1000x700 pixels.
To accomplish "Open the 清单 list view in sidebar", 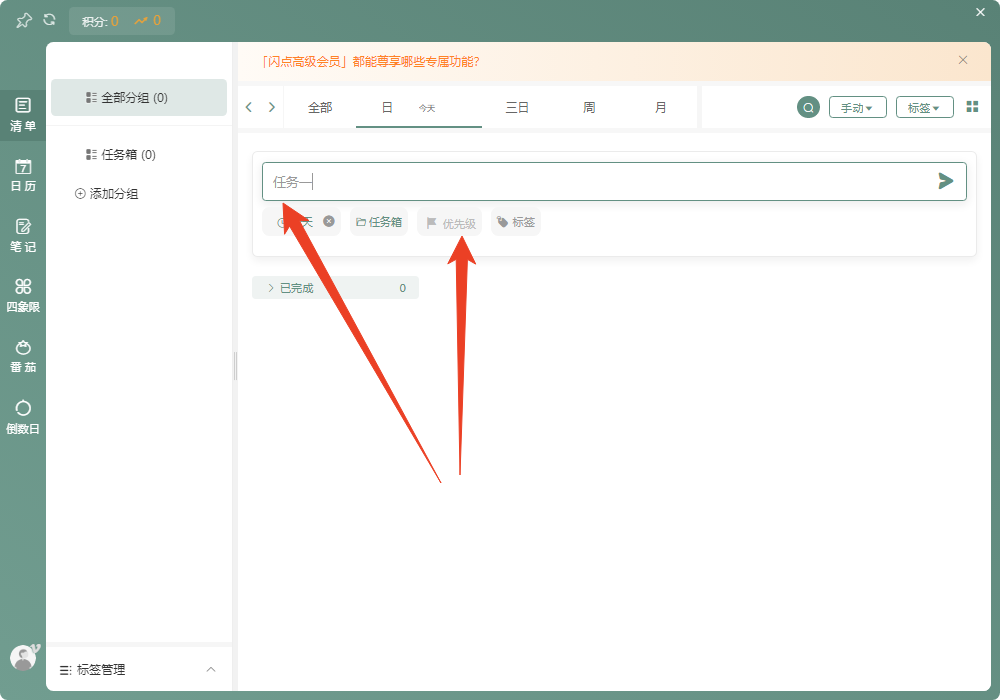I will pyautogui.click(x=23, y=114).
